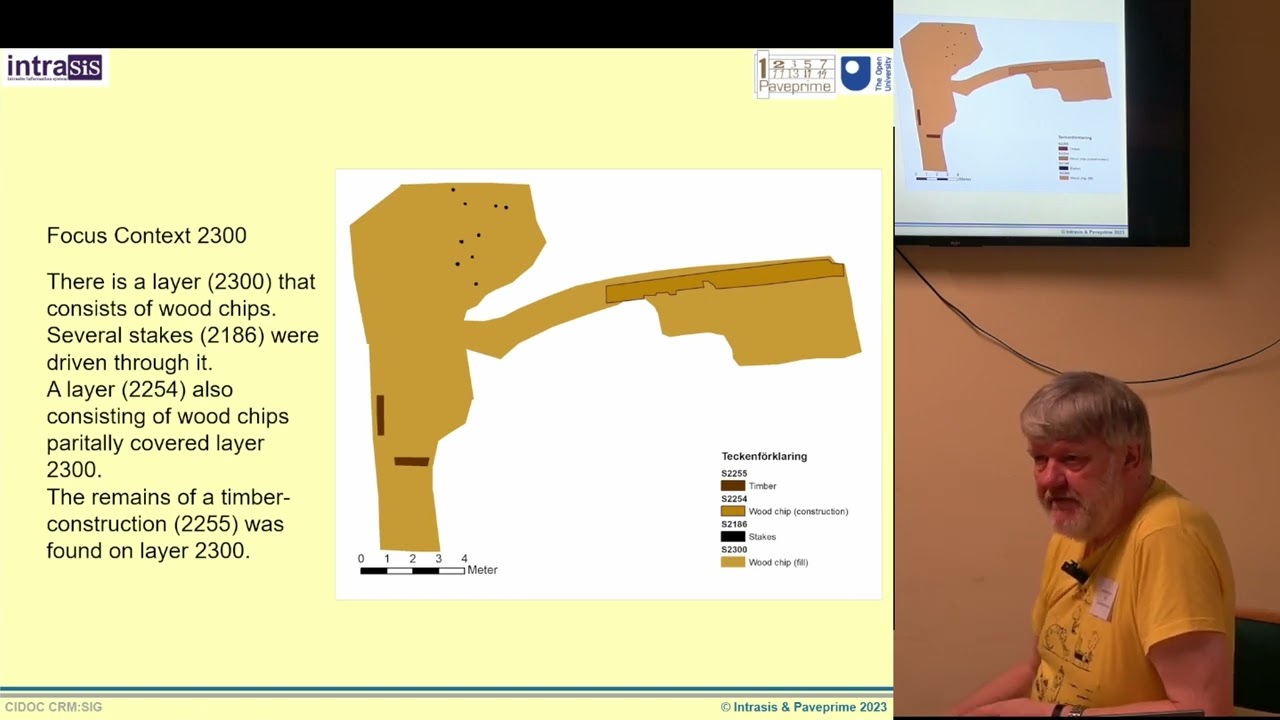Click the Open University logo

[x=866, y=74]
